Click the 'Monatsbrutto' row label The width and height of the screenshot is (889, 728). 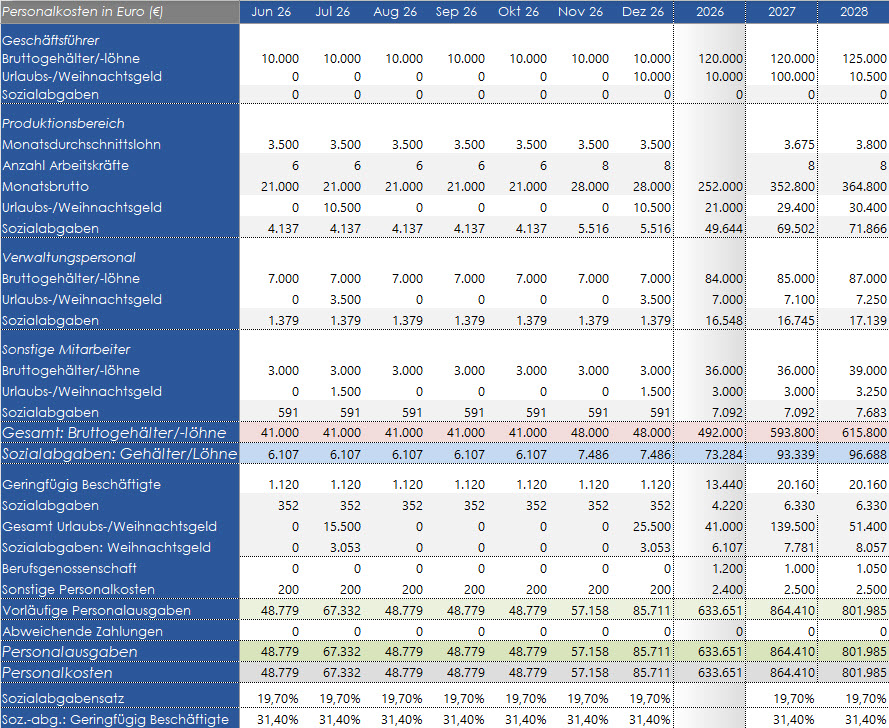coord(45,187)
